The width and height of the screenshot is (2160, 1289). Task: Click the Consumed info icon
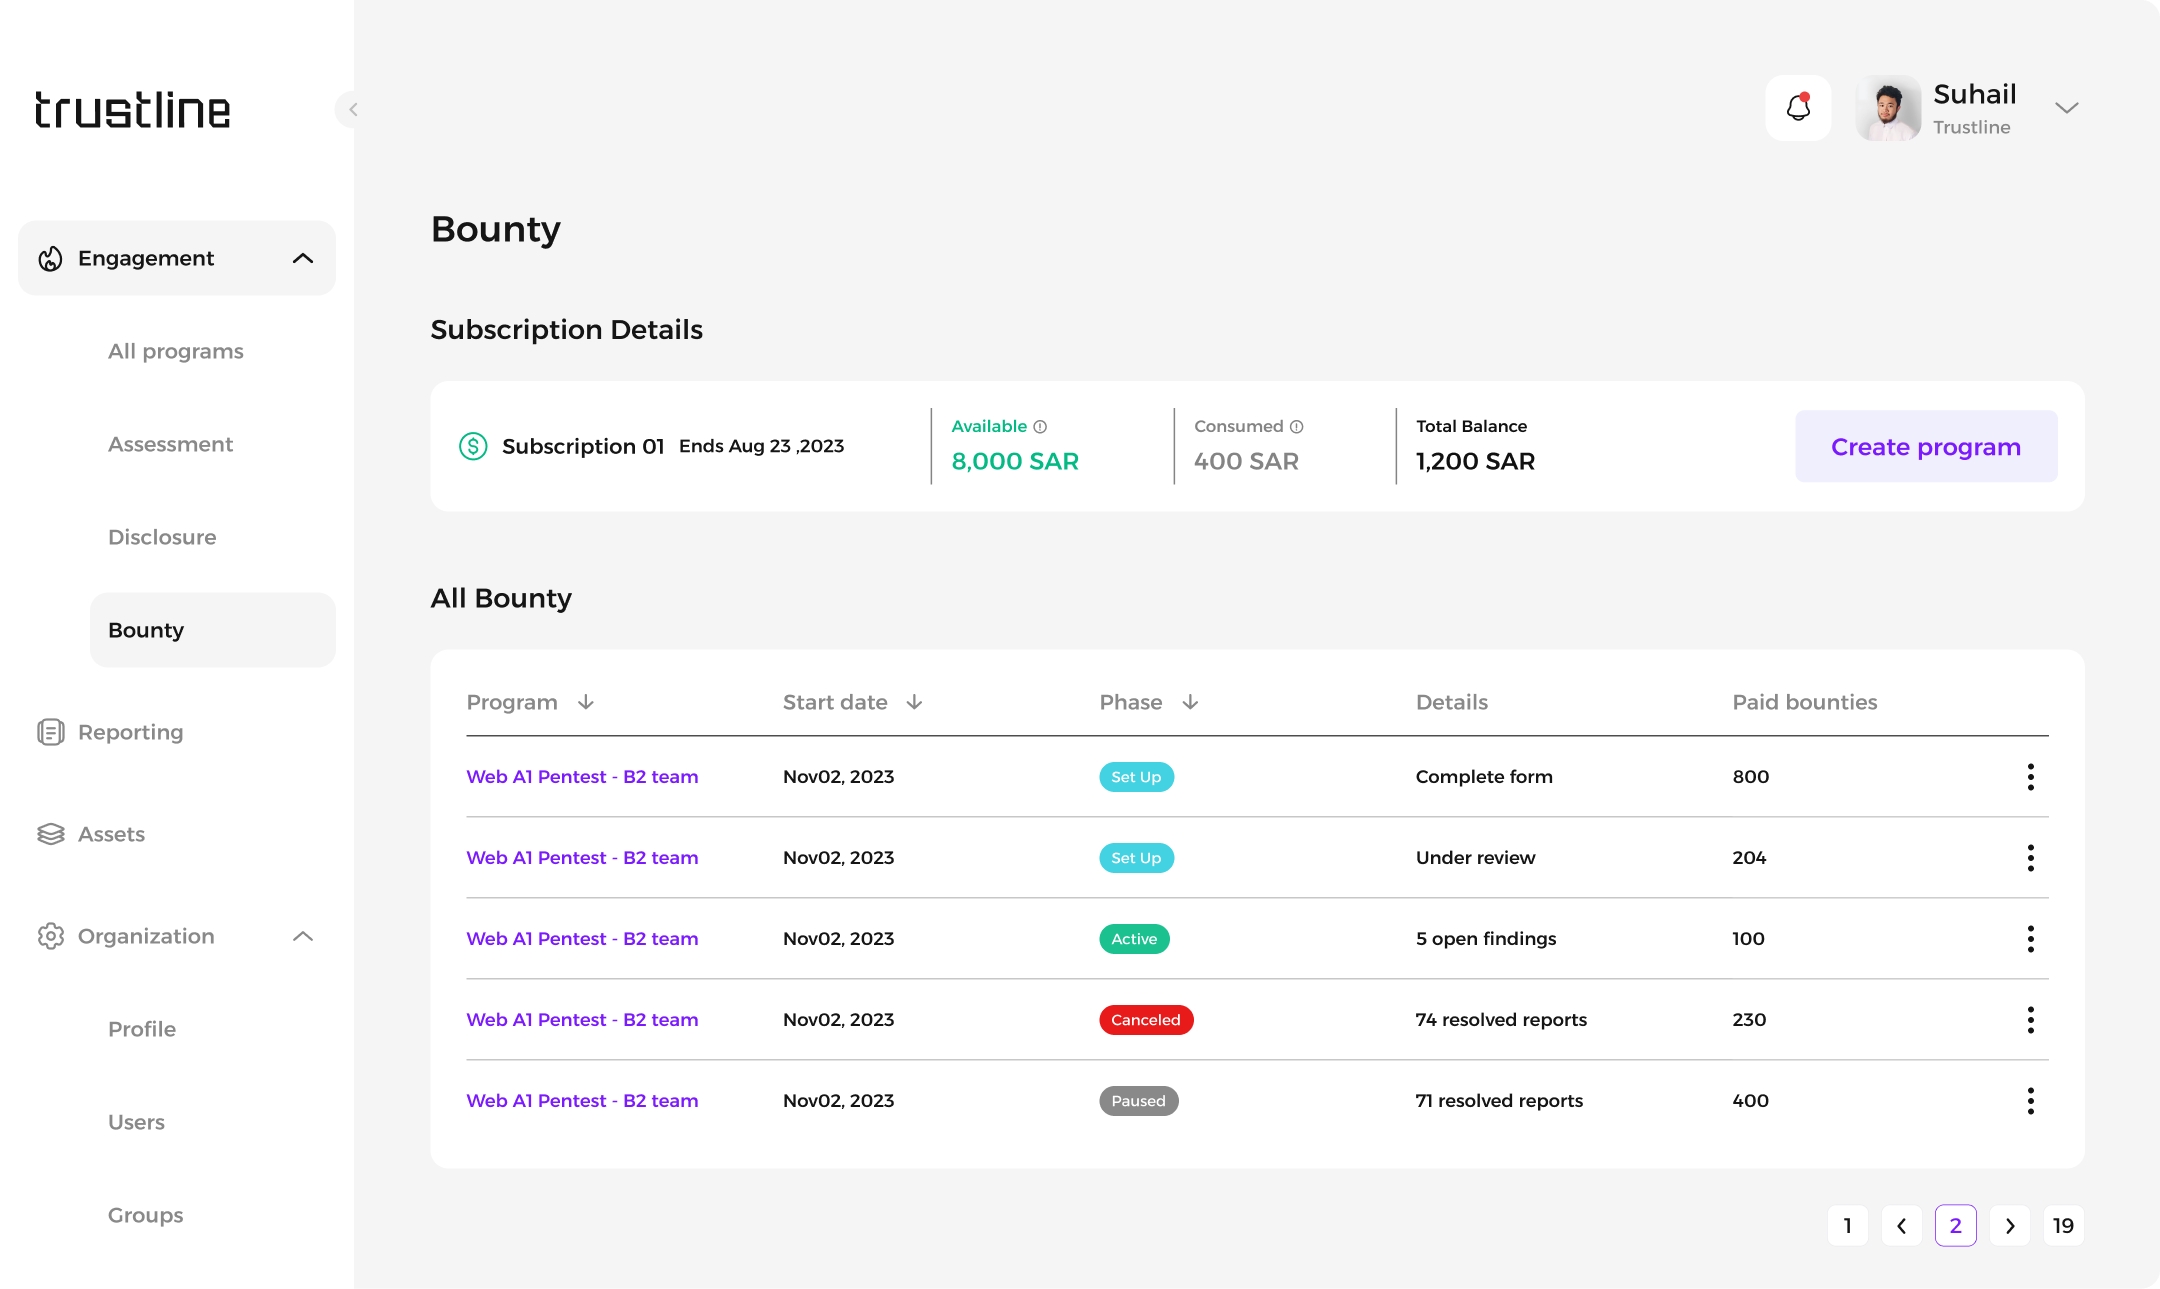1296,427
